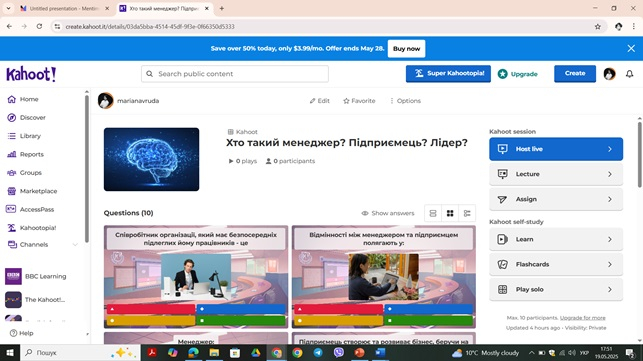This screenshot has width=643, height=361.
Task: Go back in browser
Action: pos(9,26)
